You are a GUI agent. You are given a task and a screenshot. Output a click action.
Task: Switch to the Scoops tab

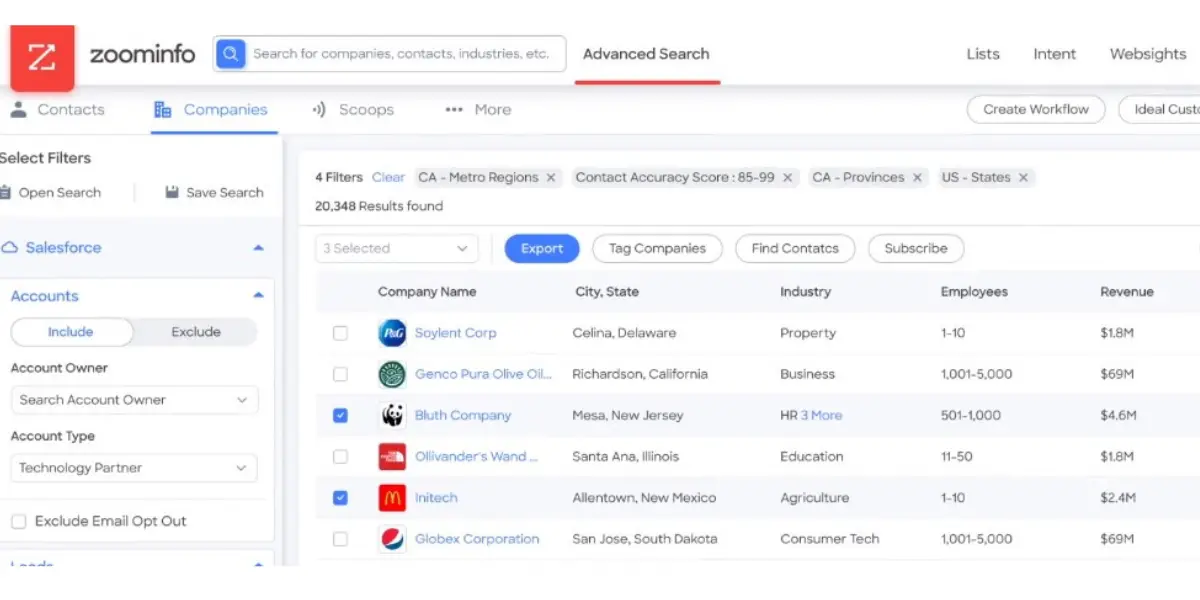[x=353, y=110]
